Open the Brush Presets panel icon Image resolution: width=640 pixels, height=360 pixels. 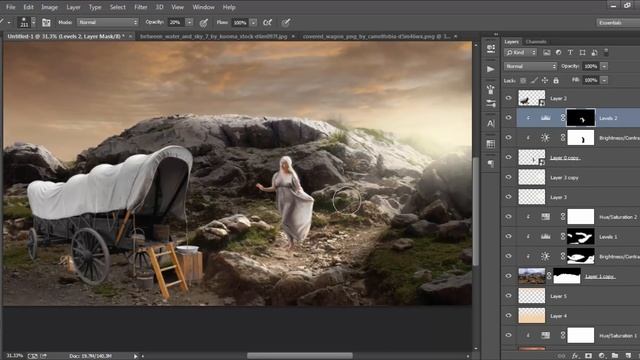point(491,103)
